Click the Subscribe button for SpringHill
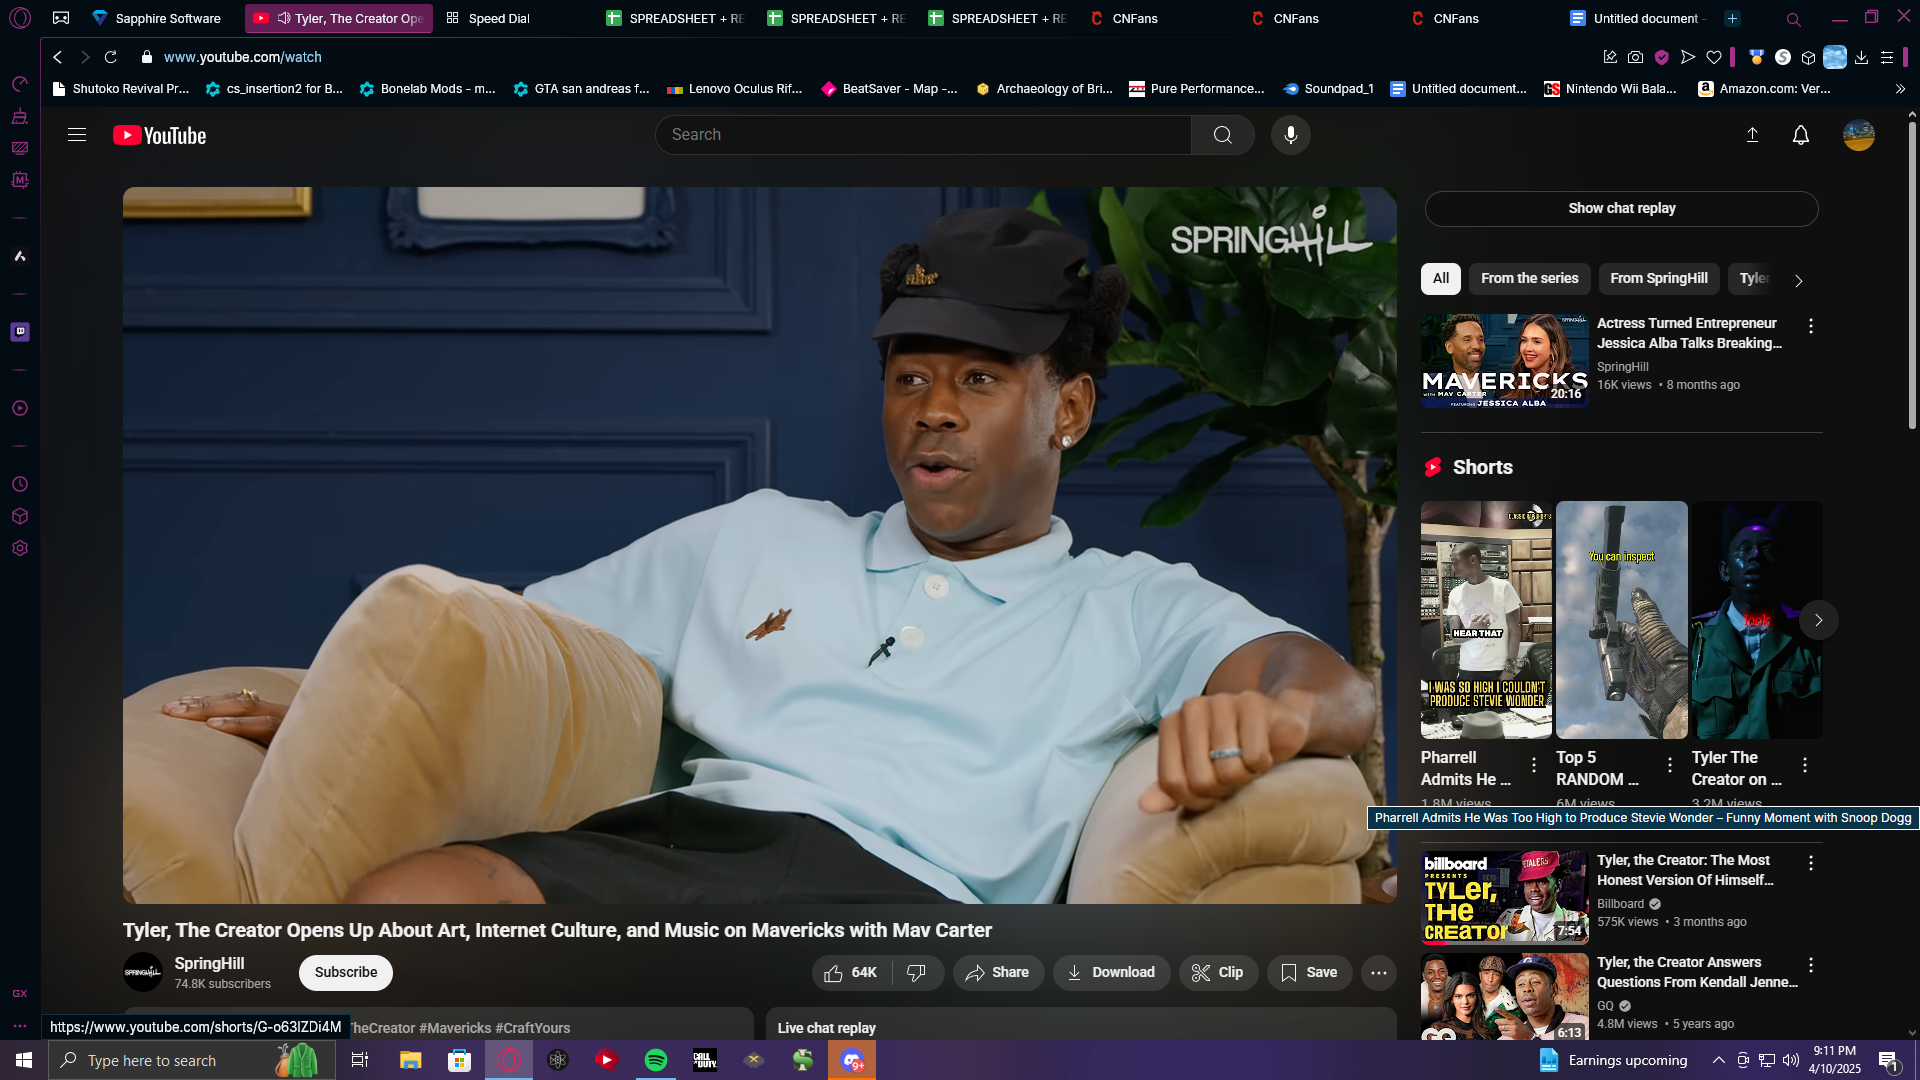 click(346, 972)
